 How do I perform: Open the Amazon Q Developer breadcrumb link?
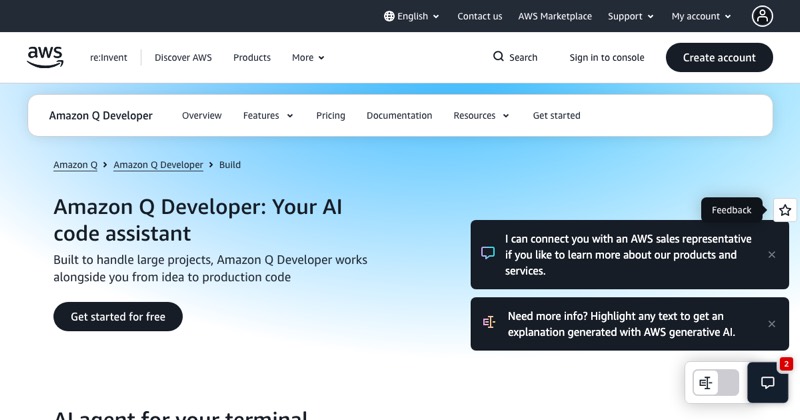click(158, 165)
